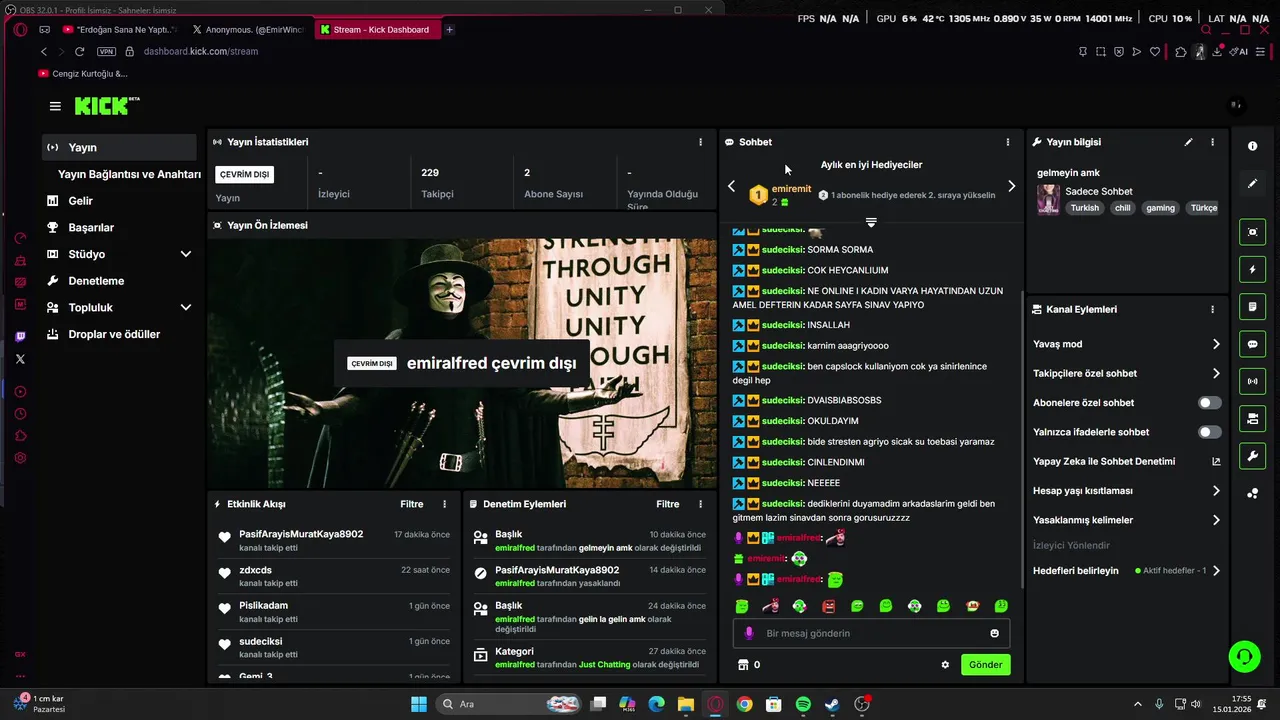Click the pencil icon in right rail
Image resolution: width=1280 pixels, height=720 pixels.
(x=1252, y=184)
